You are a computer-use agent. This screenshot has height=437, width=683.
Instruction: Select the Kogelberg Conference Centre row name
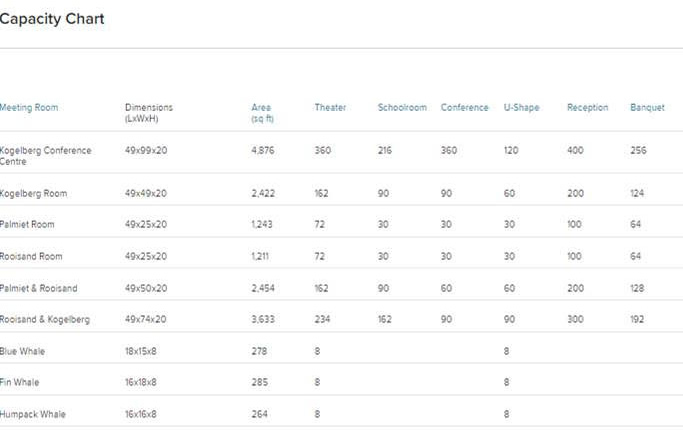(x=45, y=156)
